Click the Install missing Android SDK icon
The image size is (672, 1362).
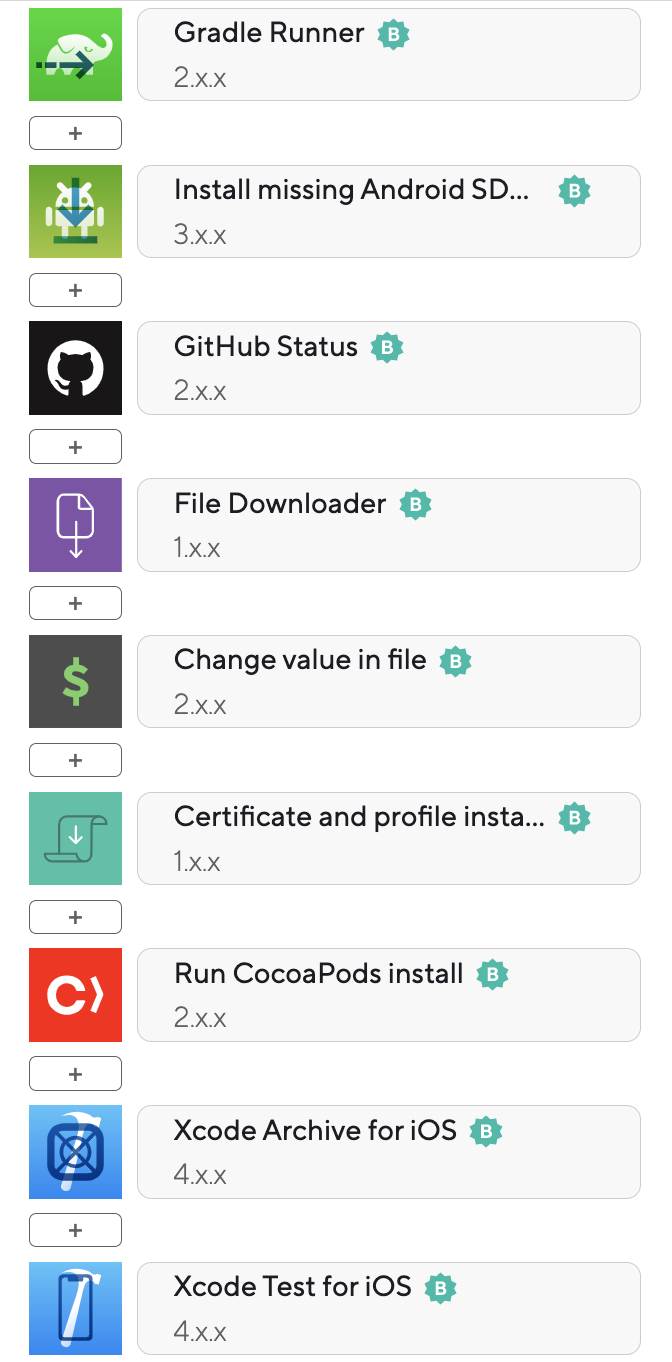point(75,211)
